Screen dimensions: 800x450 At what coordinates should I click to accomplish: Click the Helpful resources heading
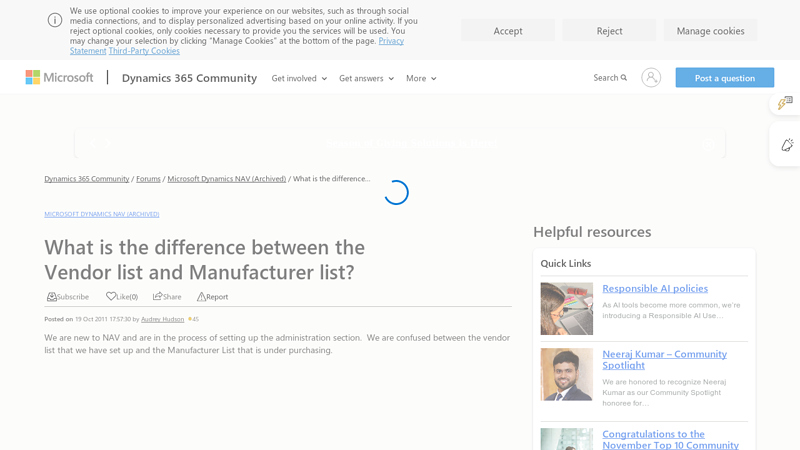[x=592, y=232]
